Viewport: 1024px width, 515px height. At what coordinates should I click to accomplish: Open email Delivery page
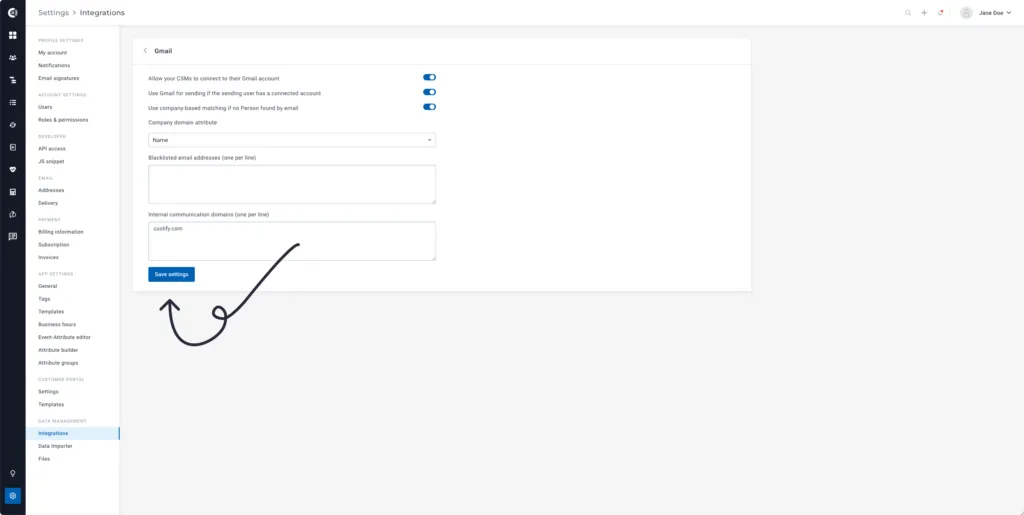[x=48, y=203]
